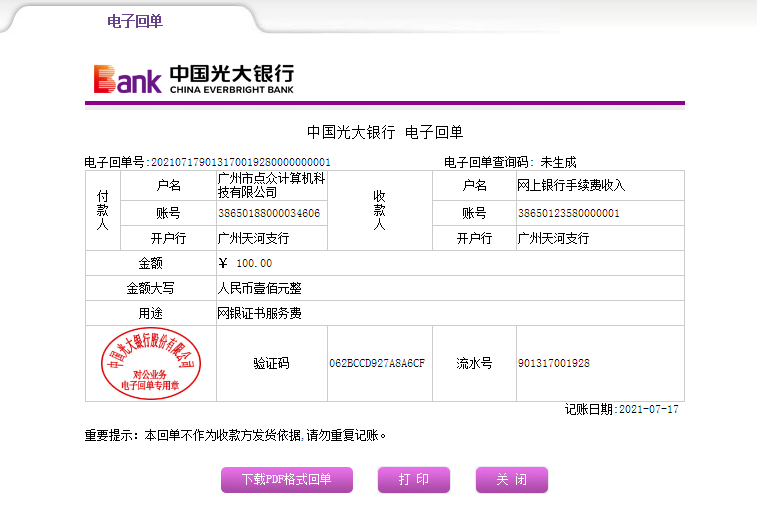Click the 重要提示 notice text
The width and height of the screenshot is (757, 510).
pos(235,436)
